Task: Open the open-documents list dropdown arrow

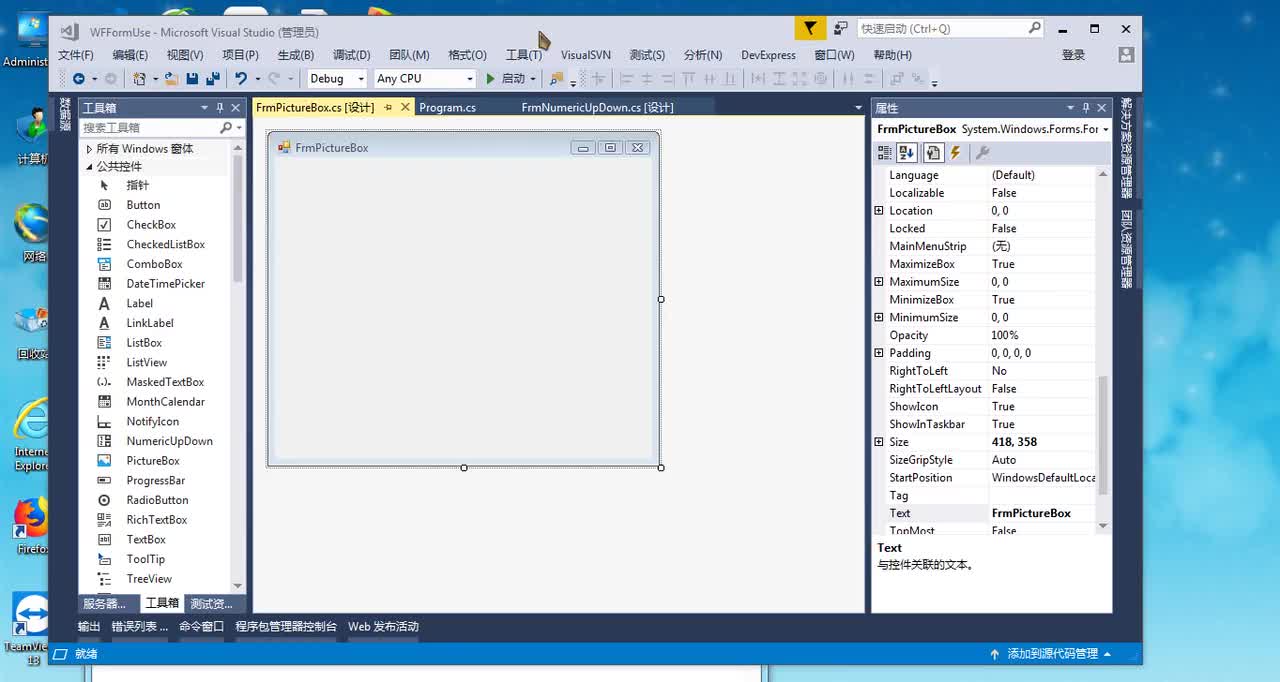Action: (858, 108)
